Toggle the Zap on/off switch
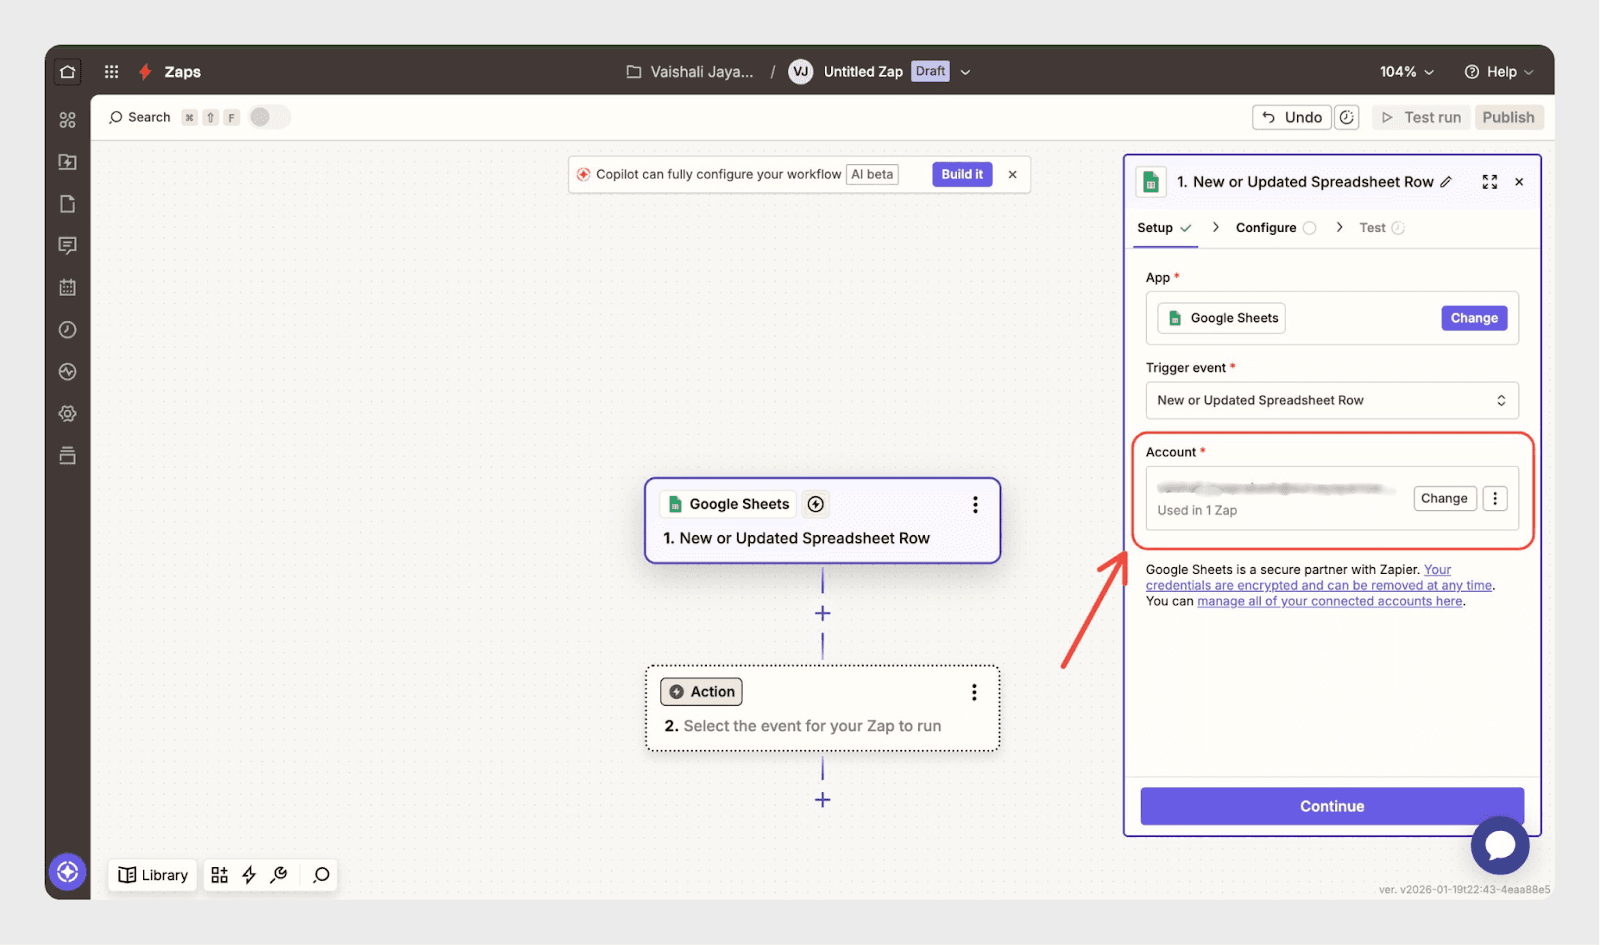Screen dimensions: 1600x945 point(269,118)
